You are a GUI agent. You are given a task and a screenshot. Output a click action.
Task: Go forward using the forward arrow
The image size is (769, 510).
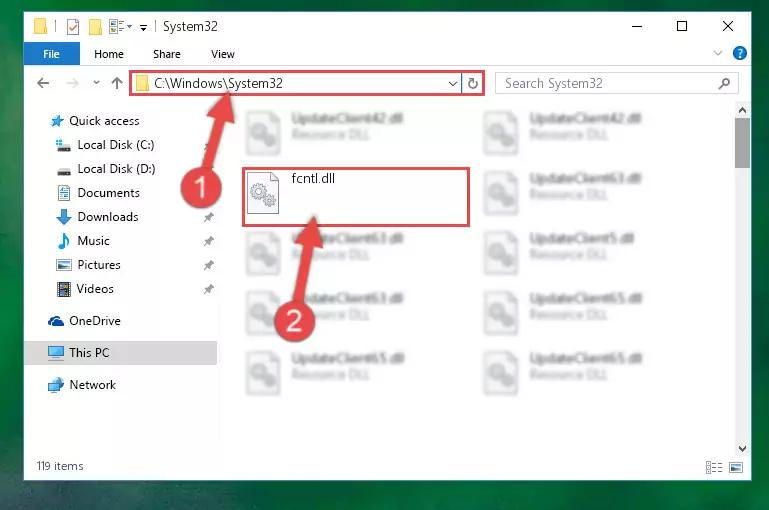pyautogui.click(x=73, y=83)
